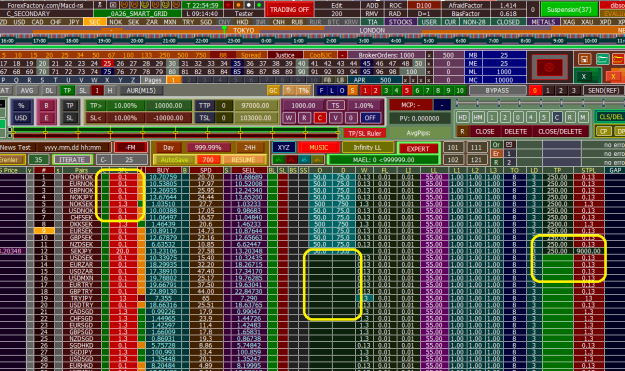Click the 9000.00 cell in STPL column
This screenshot has width=625, height=371.
coord(588,251)
